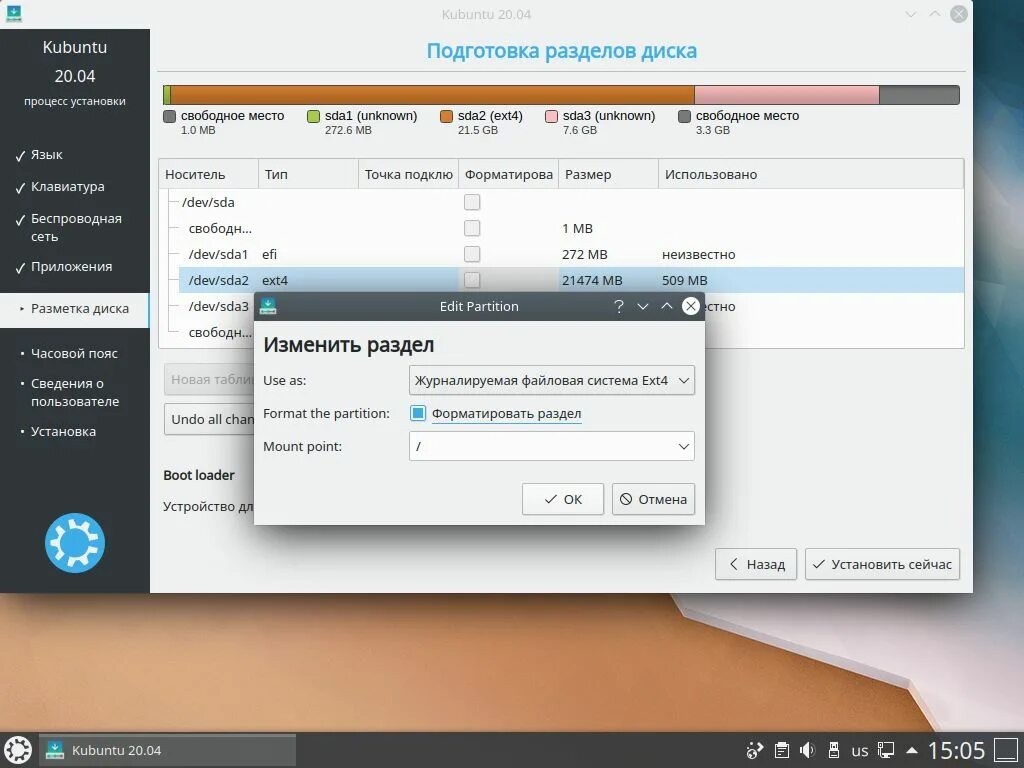Click the Kubuntu gear logo in sidebar
1024x768 pixels.
pos(75,543)
